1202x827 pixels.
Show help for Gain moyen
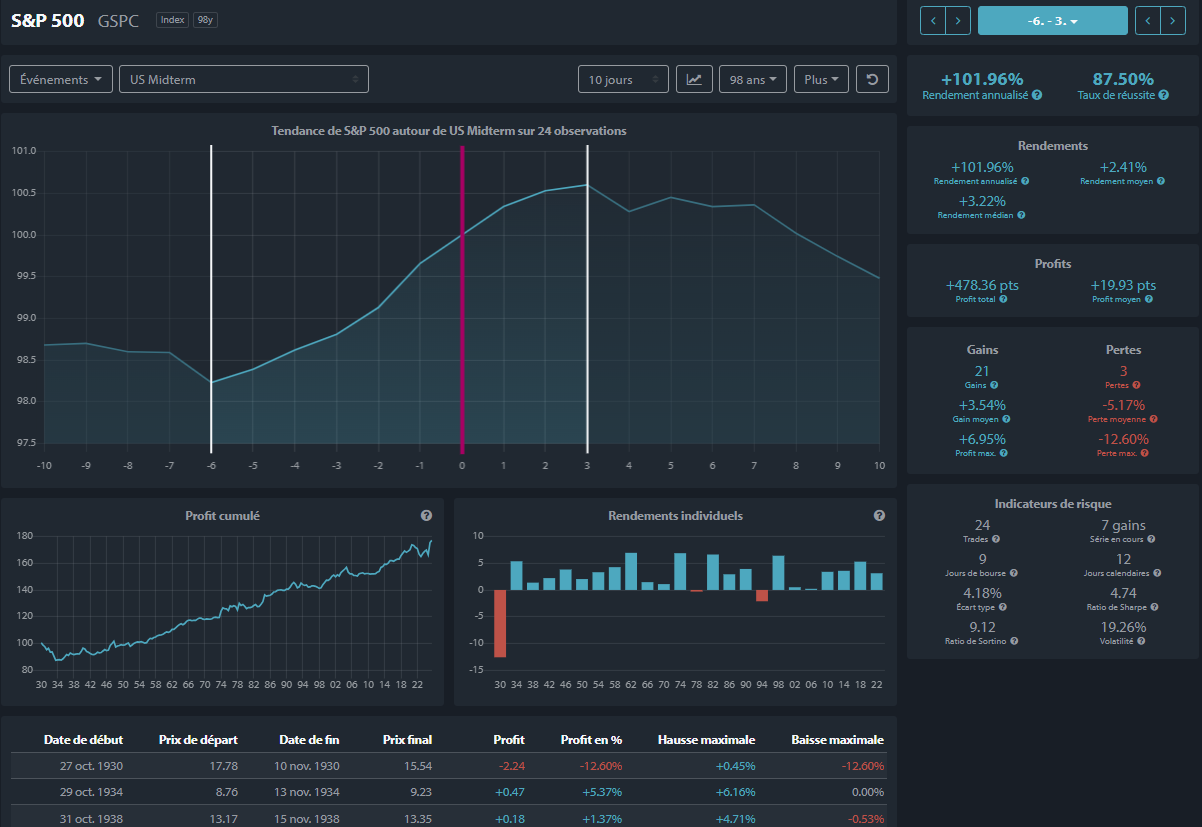[x=1004, y=419]
